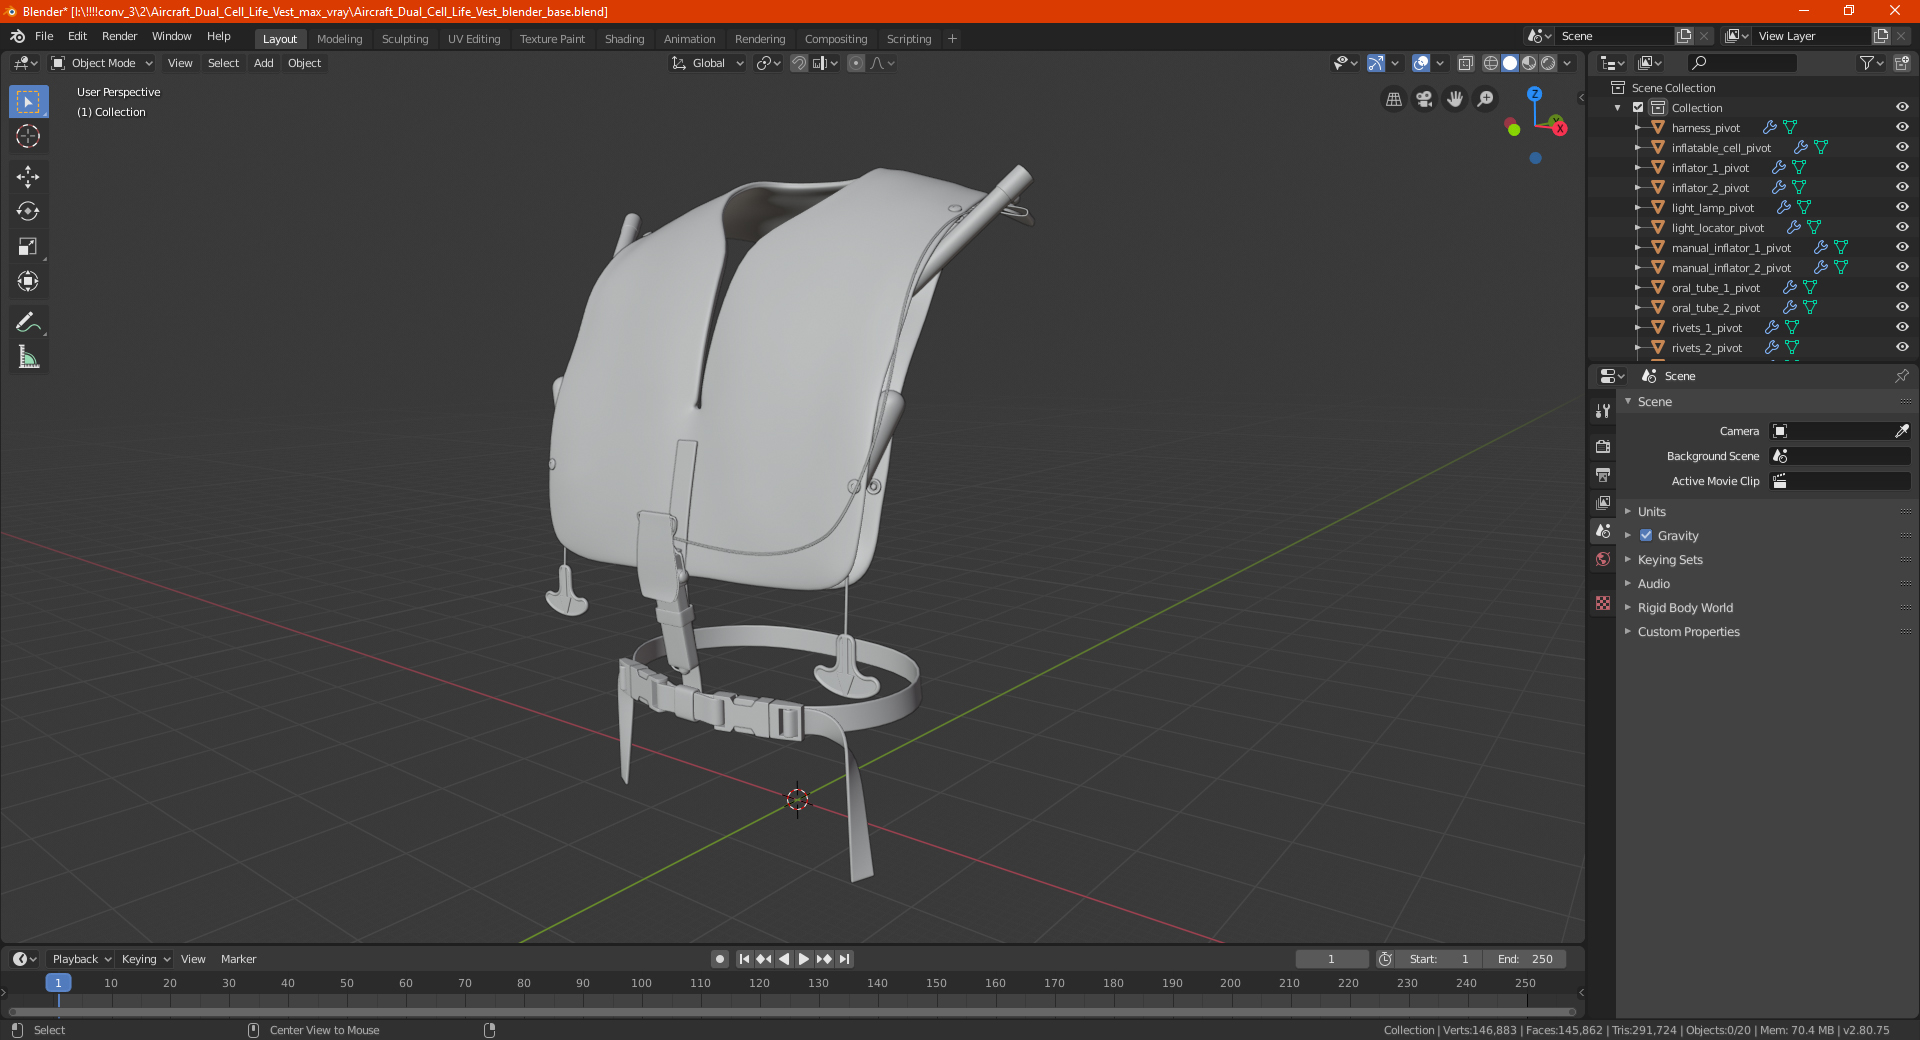Image resolution: width=1920 pixels, height=1040 pixels.
Task: Open the Render properties tab
Action: pos(1603,446)
